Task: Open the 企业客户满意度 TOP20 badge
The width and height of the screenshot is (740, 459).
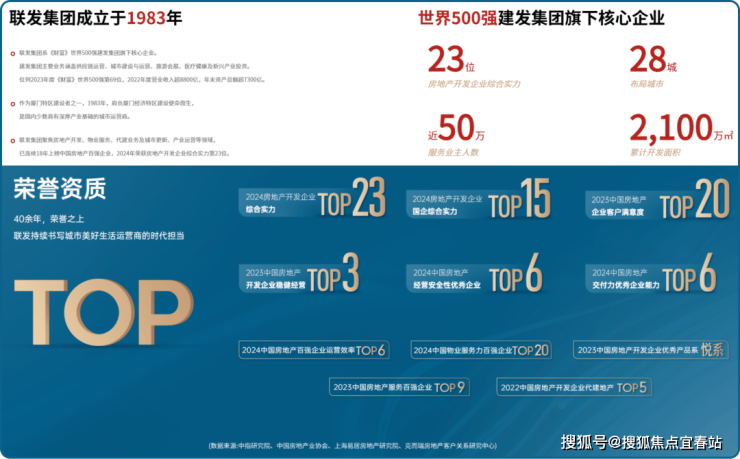Action: click(x=657, y=200)
